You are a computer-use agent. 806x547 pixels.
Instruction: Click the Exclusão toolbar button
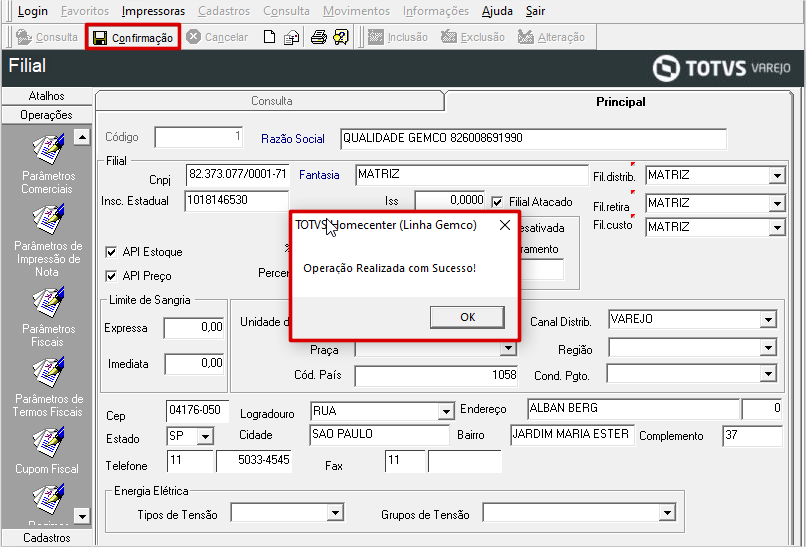click(x=473, y=37)
